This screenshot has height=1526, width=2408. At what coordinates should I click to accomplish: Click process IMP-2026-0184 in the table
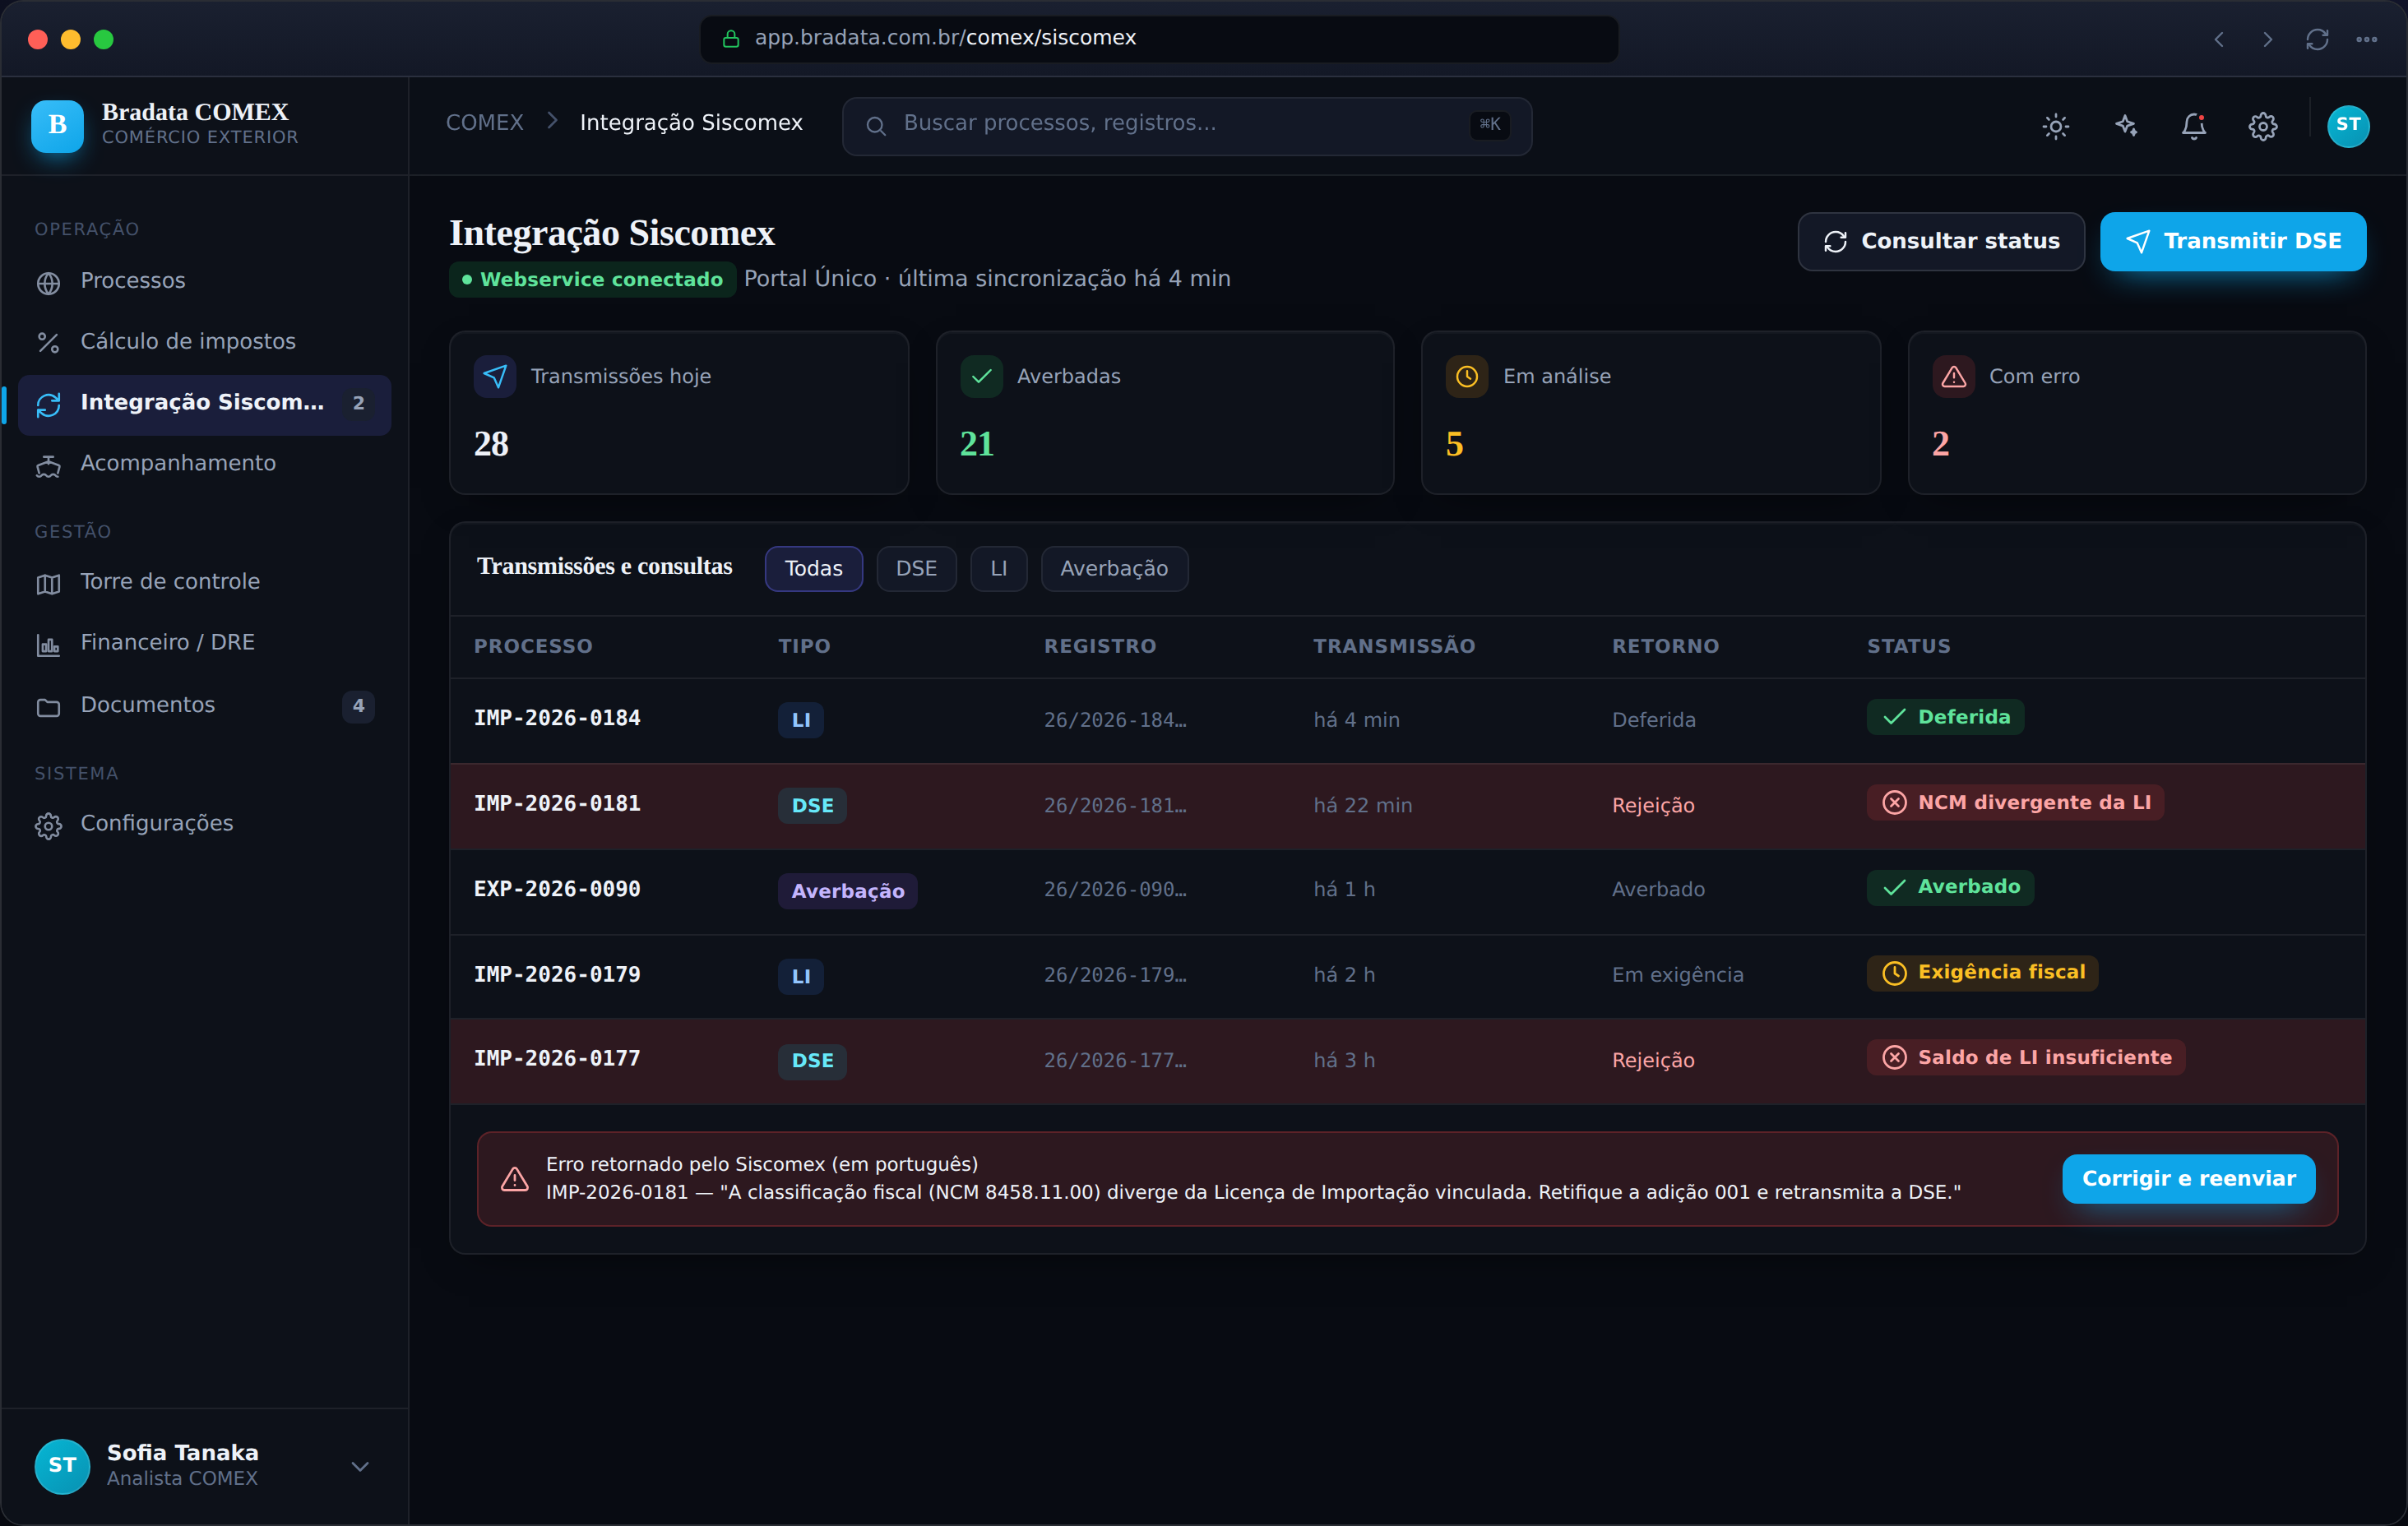point(557,719)
